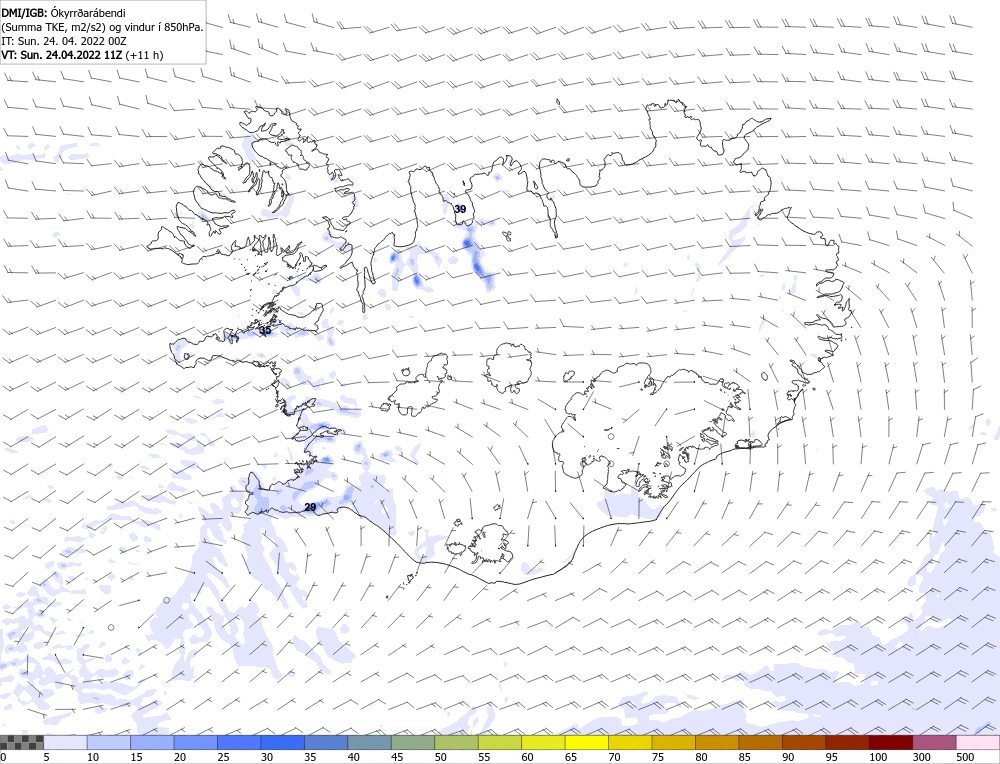
Task: Pick the 55–60 yellow-green legend swatch
Action: click(499, 742)
